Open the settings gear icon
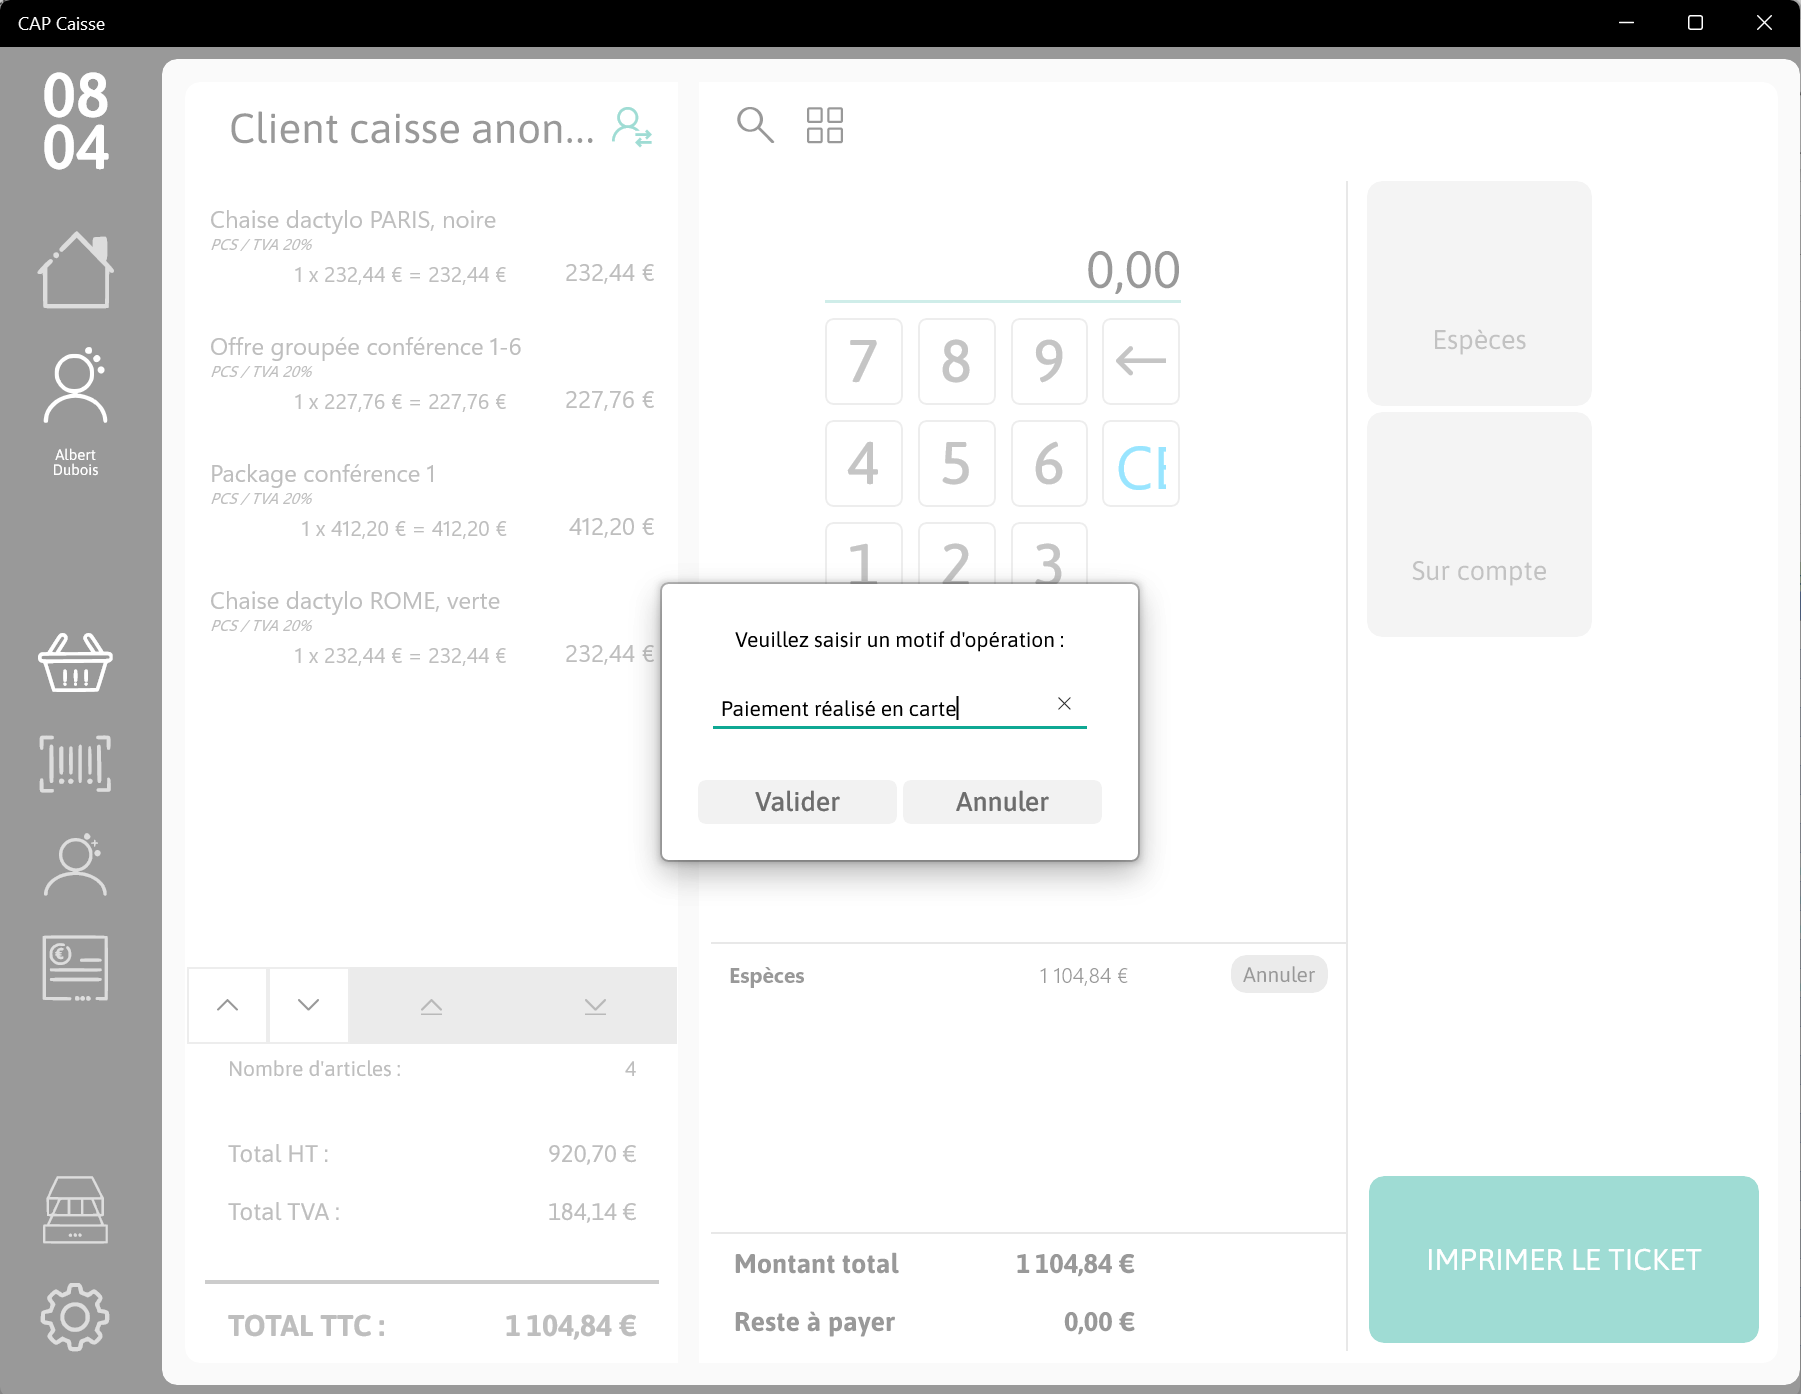This screenshot has width=1801, height=1394. [76, 1317]
